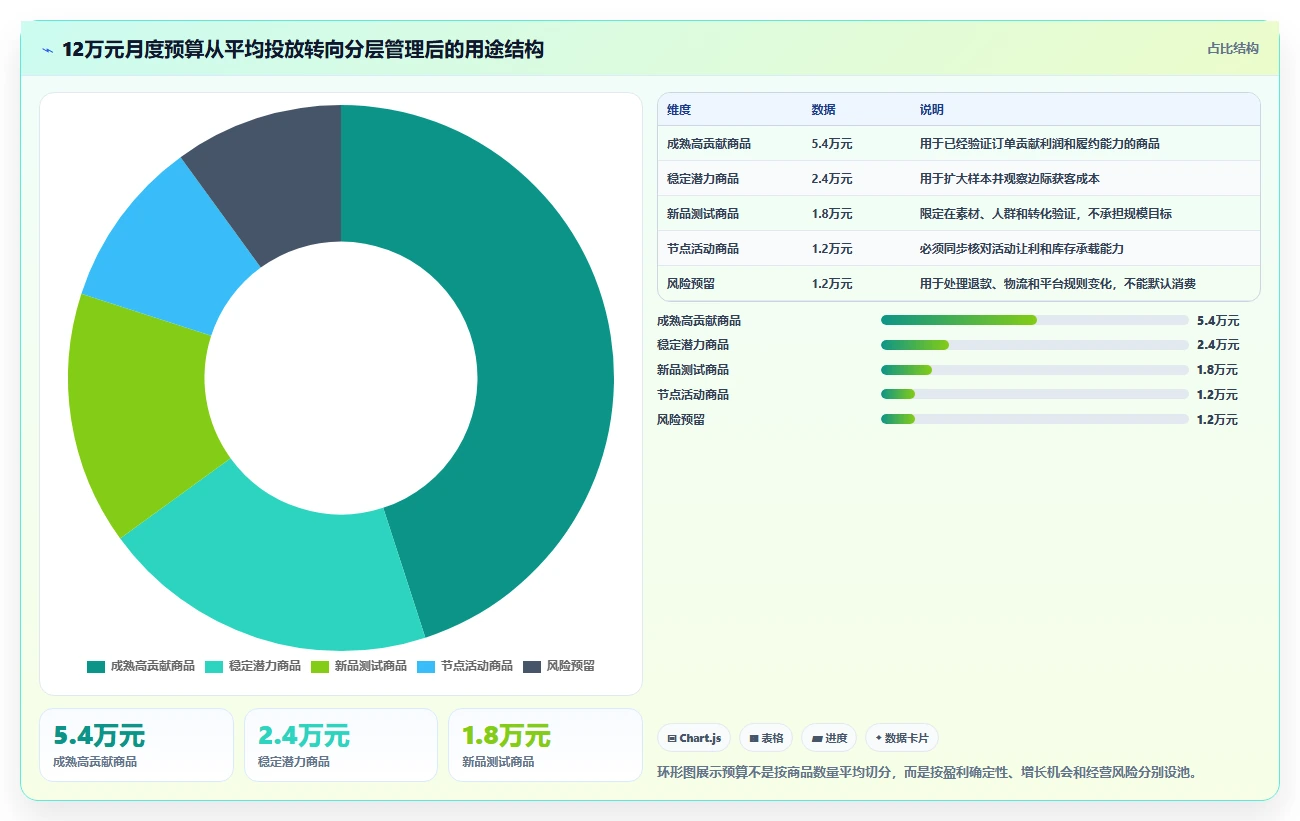The image size is (1300, 821).
Task: Click the 表格 chip
Action: pyautogui.click(x=766, y=738)
